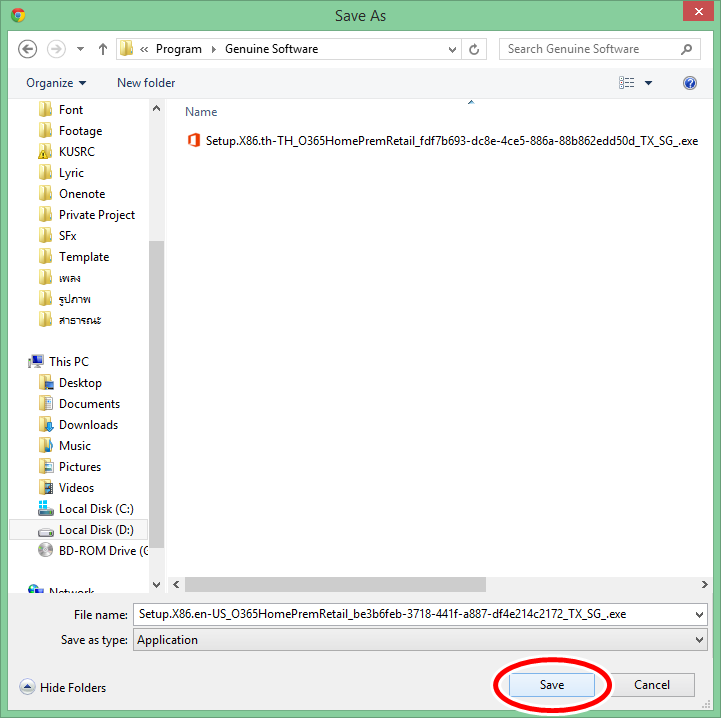Close the Save As dialog

[x=698, y=11]
